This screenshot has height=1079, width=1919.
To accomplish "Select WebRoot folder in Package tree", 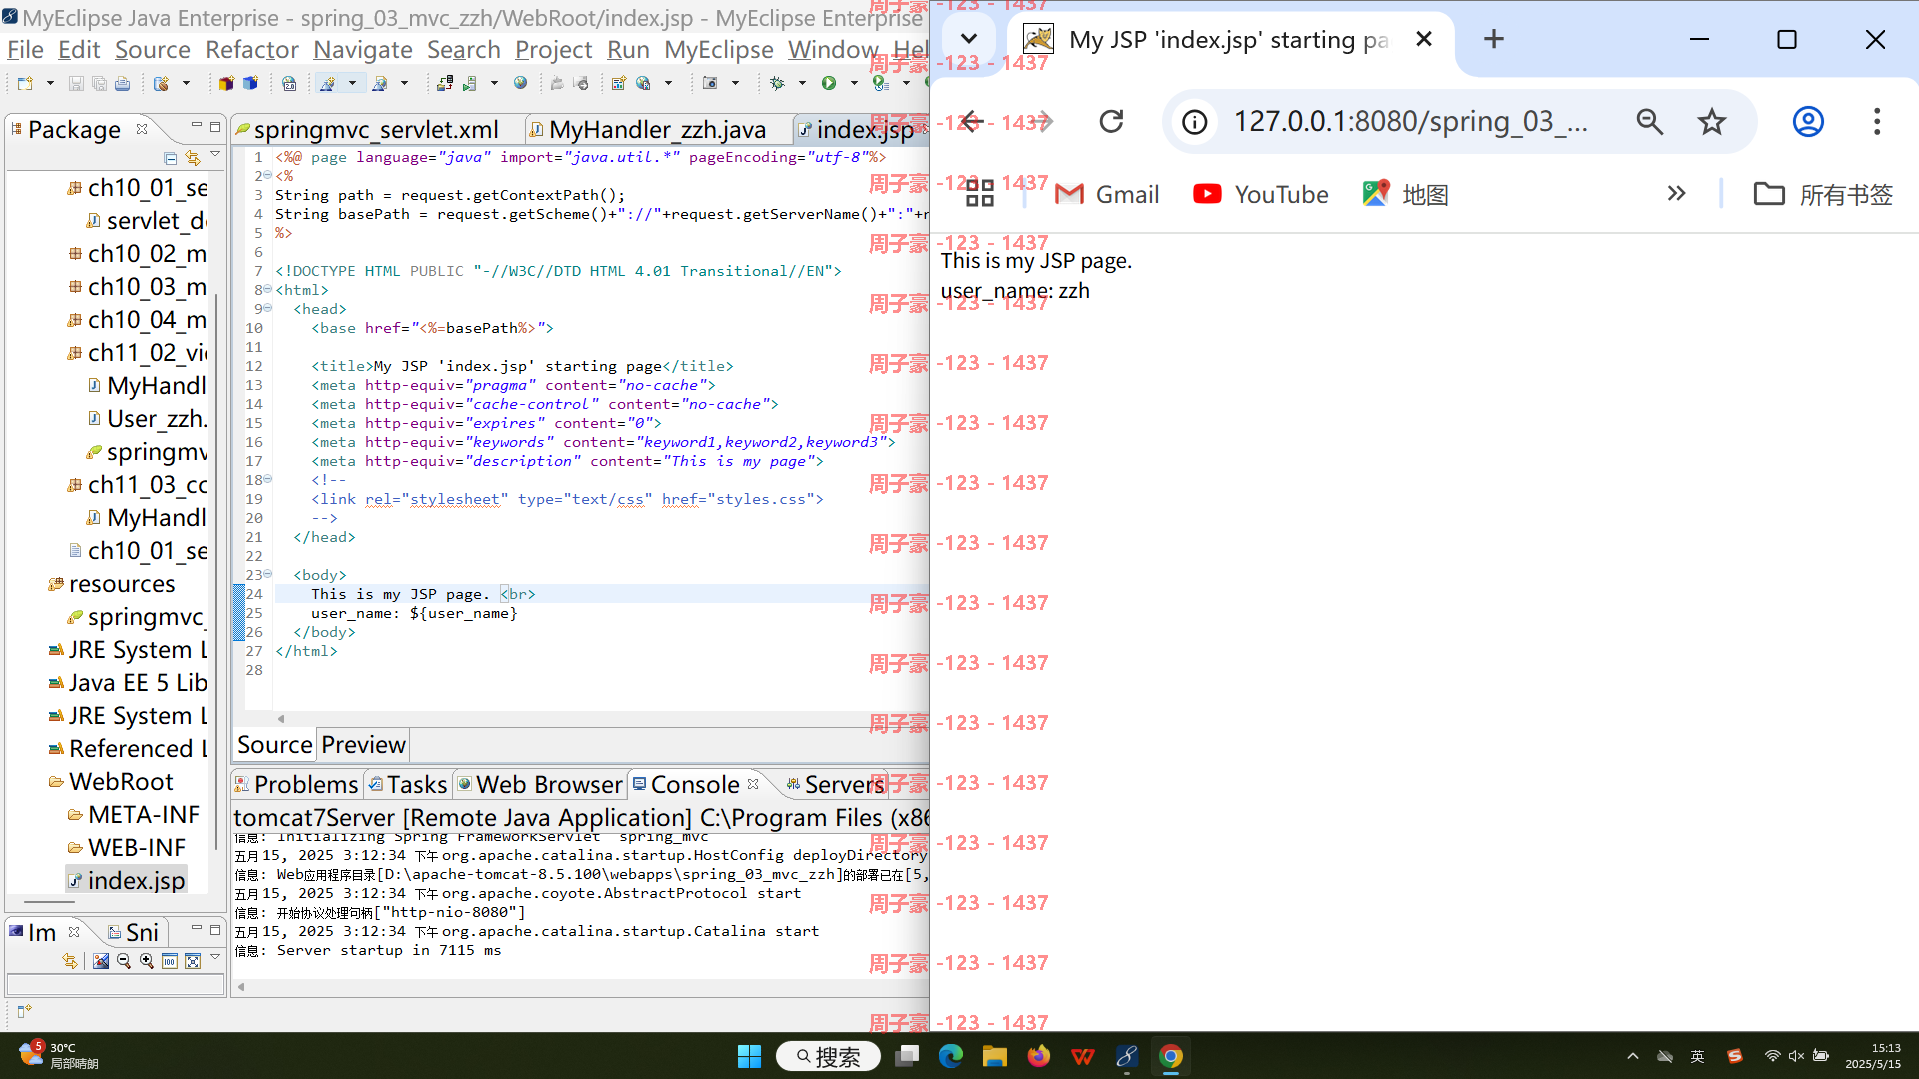I will pyautogui.click(x=111, y=782).
